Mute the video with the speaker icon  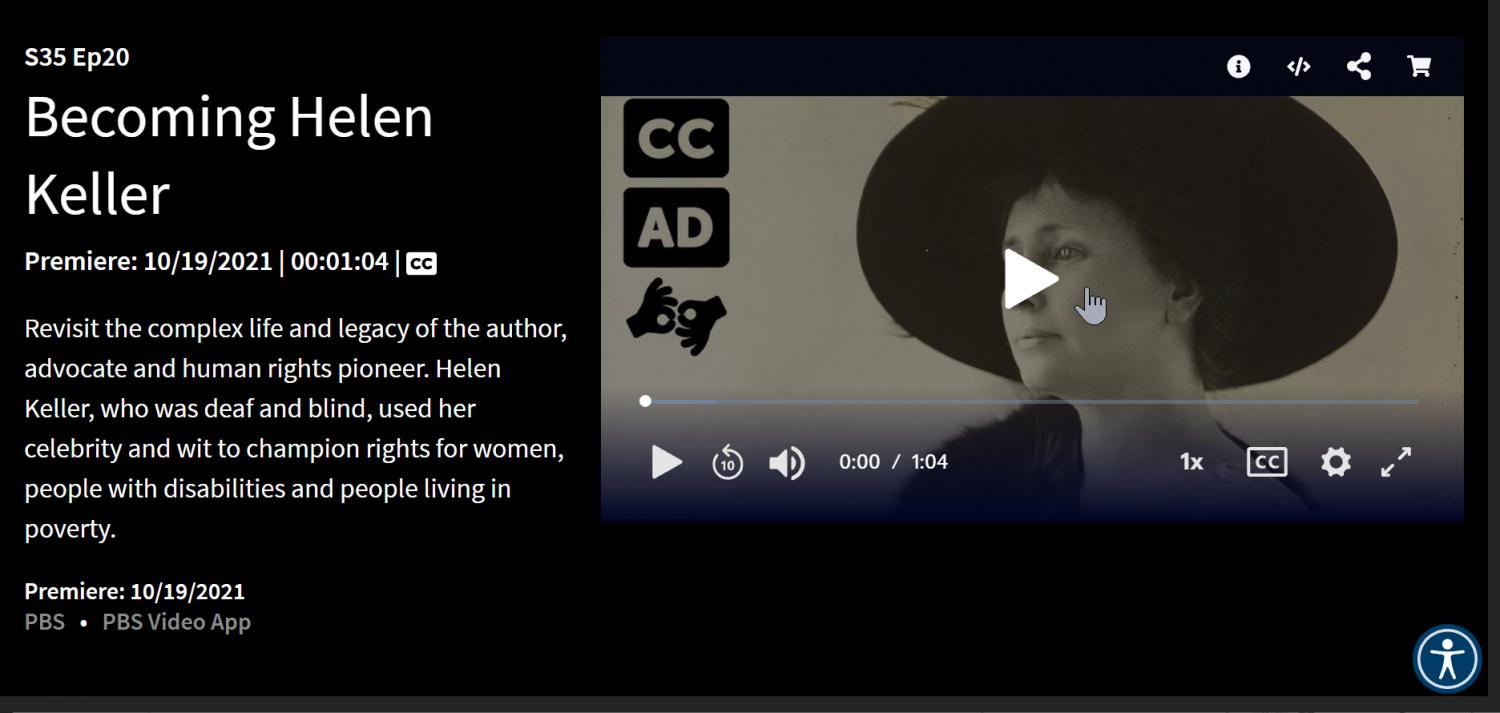[x=787, y=462]
